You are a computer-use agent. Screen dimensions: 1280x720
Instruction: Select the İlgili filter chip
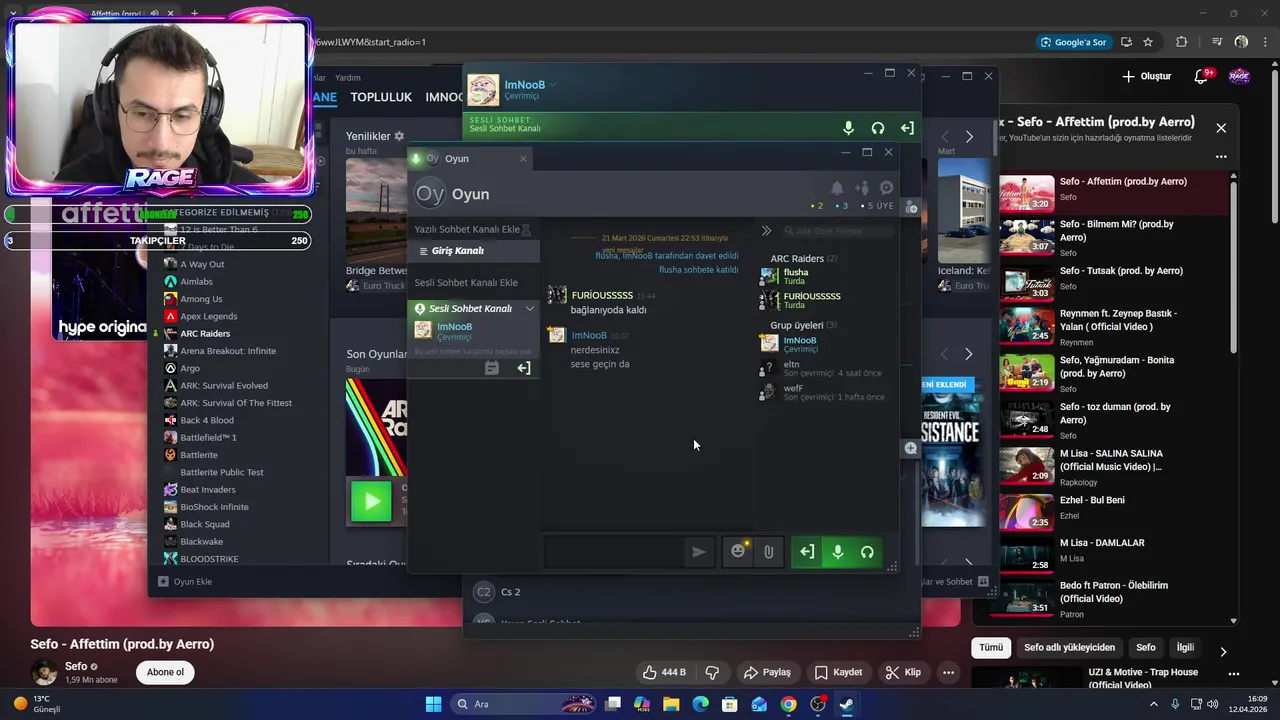[1185, 647]
